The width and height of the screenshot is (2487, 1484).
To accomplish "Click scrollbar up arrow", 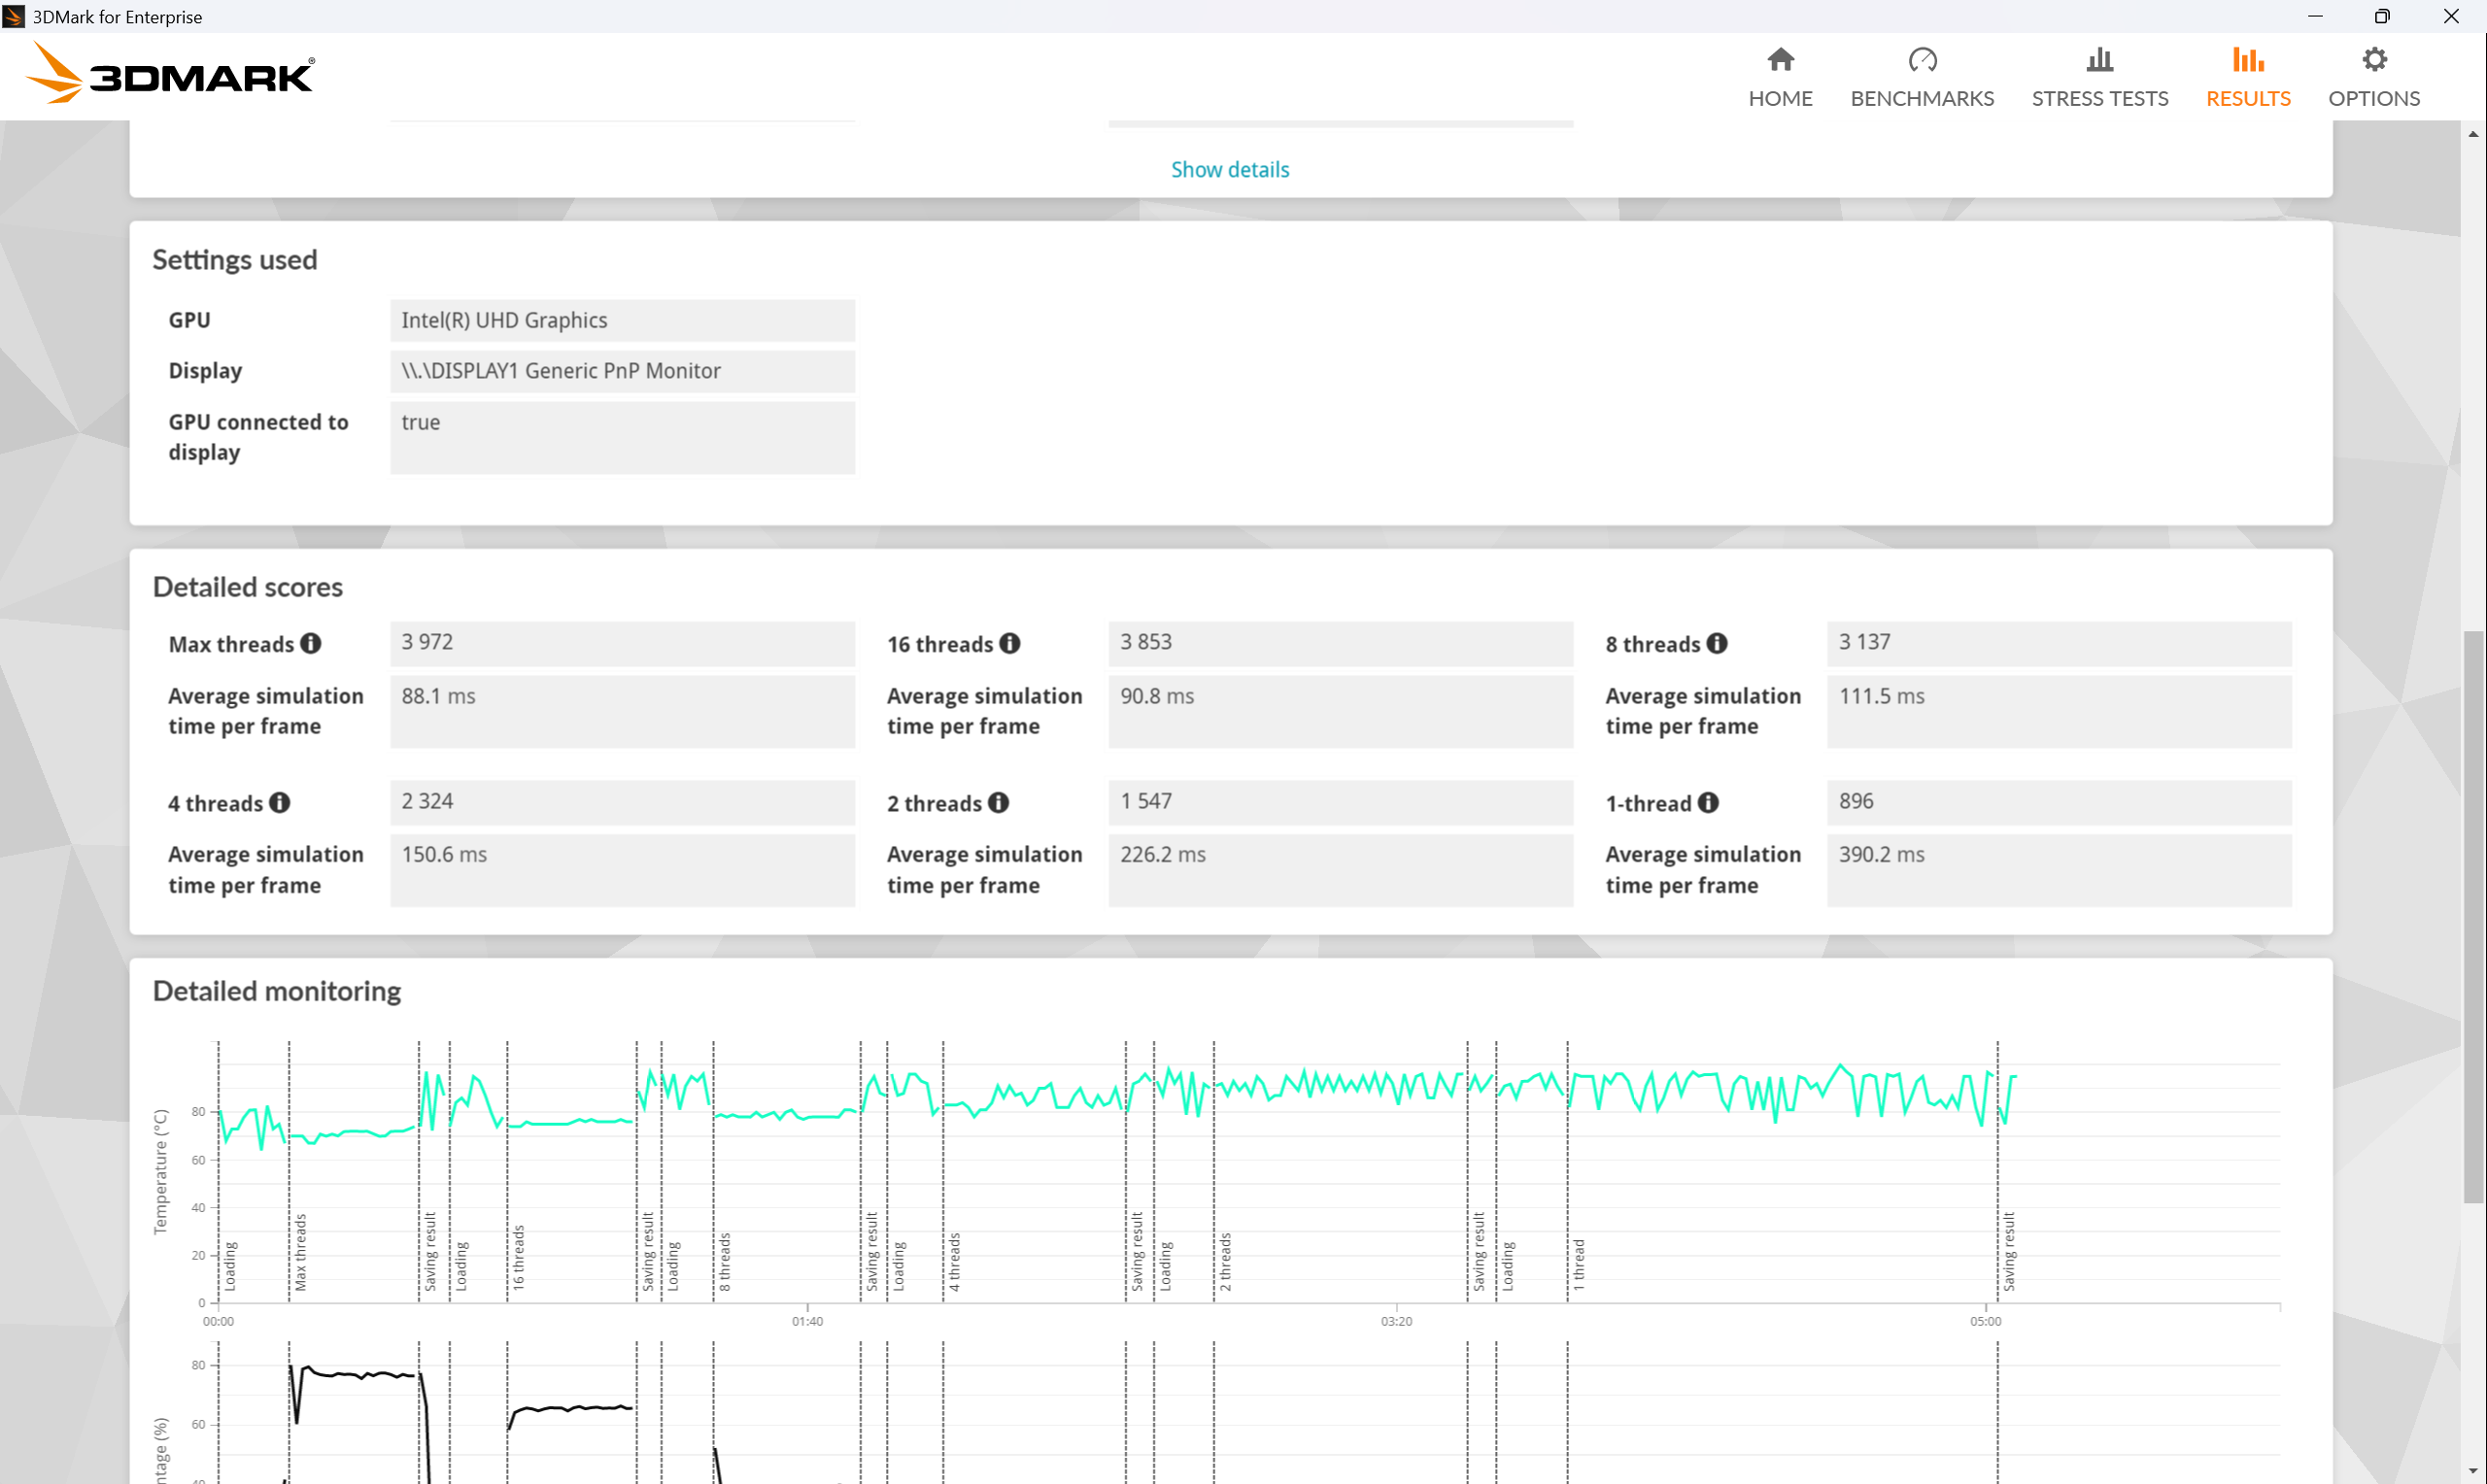I will (x=2473, y=134).
